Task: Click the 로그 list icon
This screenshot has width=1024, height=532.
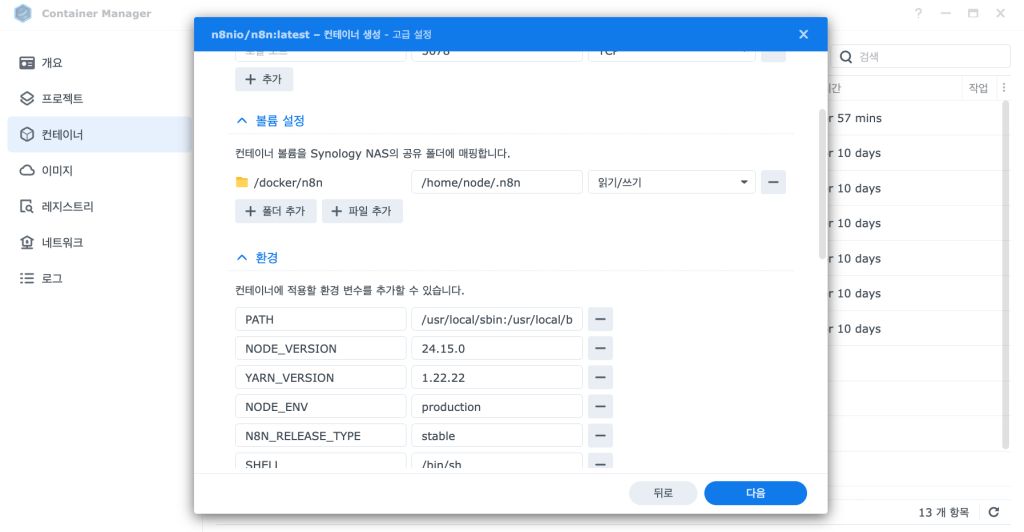Action: click(27, 278)
